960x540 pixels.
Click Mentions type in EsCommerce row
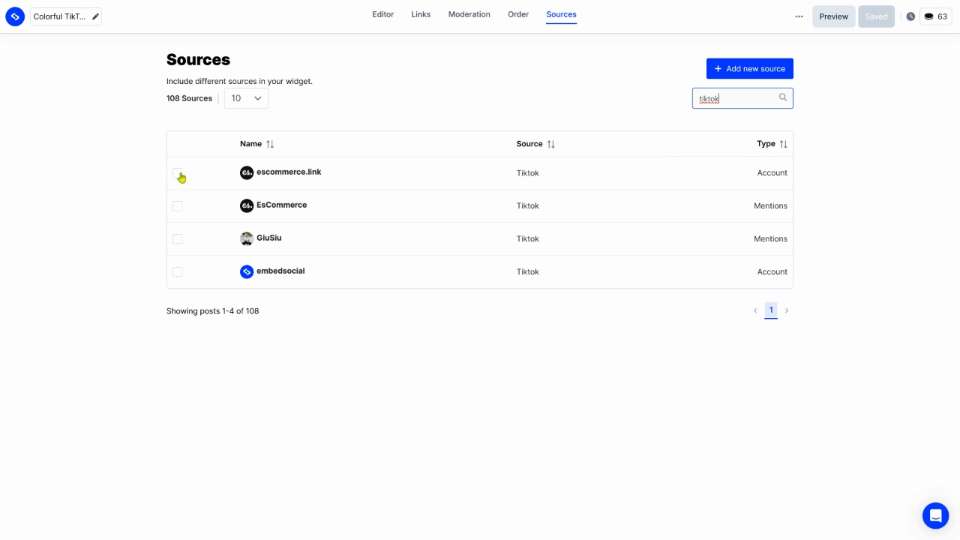[x=770, y=206]
